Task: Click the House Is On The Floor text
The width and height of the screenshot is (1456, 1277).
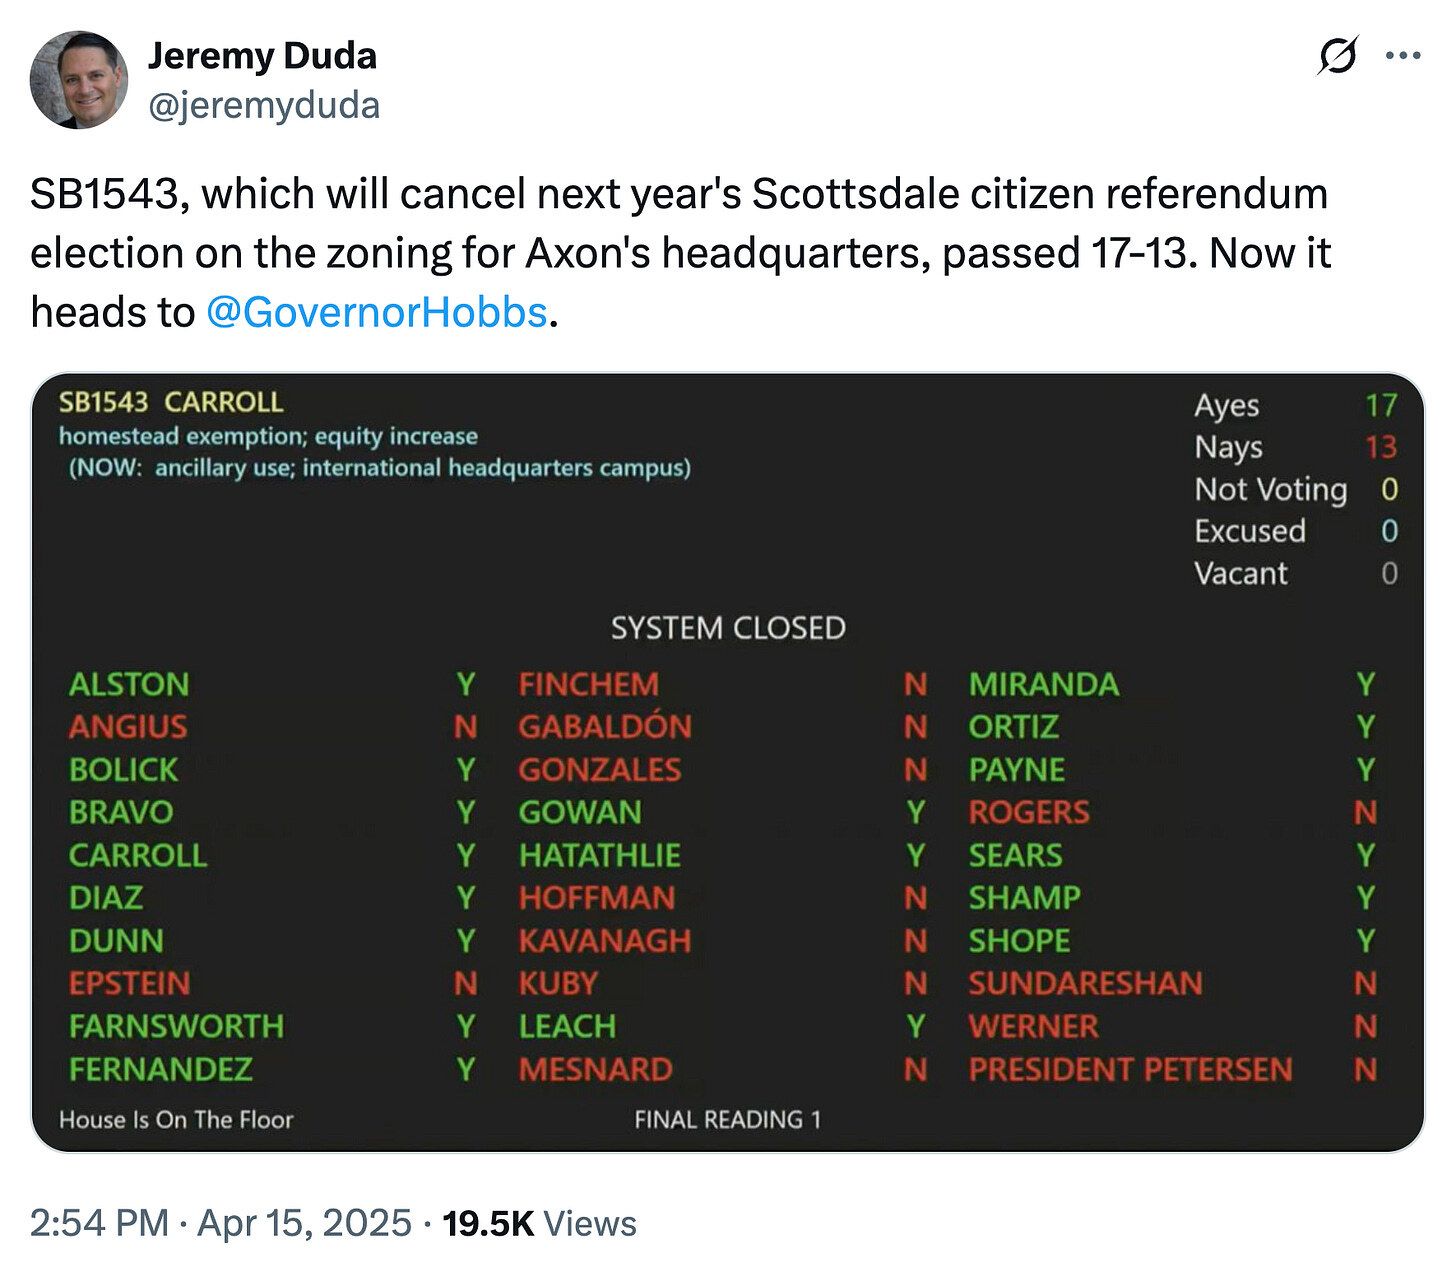Action: pyautogui.click(x=176, y=1120)
